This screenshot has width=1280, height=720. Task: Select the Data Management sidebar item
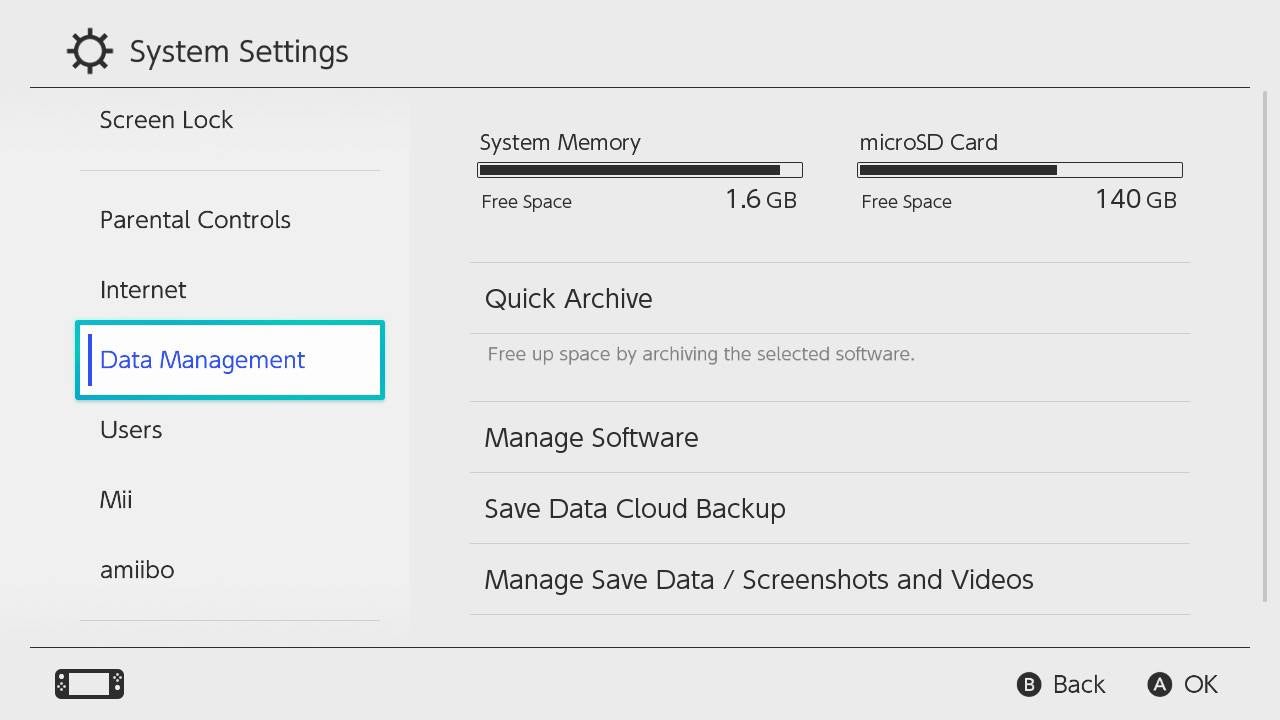click(229, 360)
